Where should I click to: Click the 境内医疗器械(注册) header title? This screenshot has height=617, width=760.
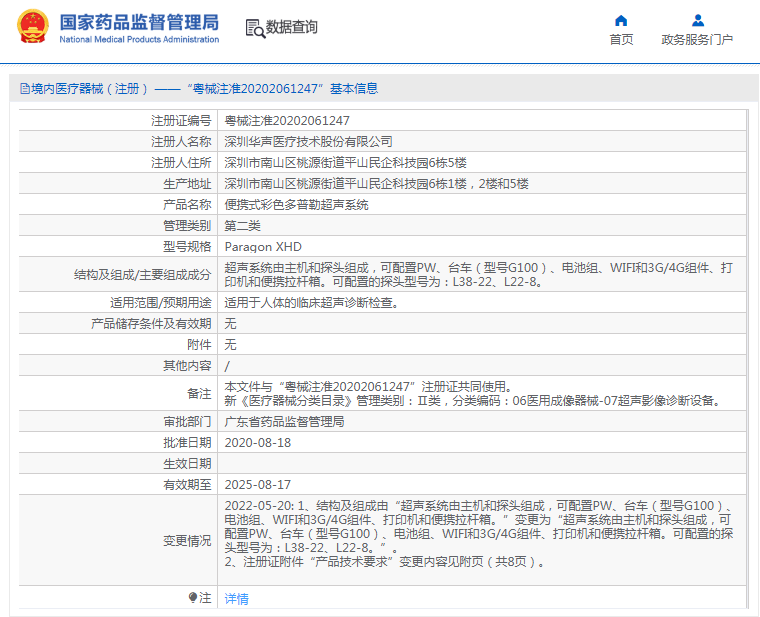tap(199, 89)
